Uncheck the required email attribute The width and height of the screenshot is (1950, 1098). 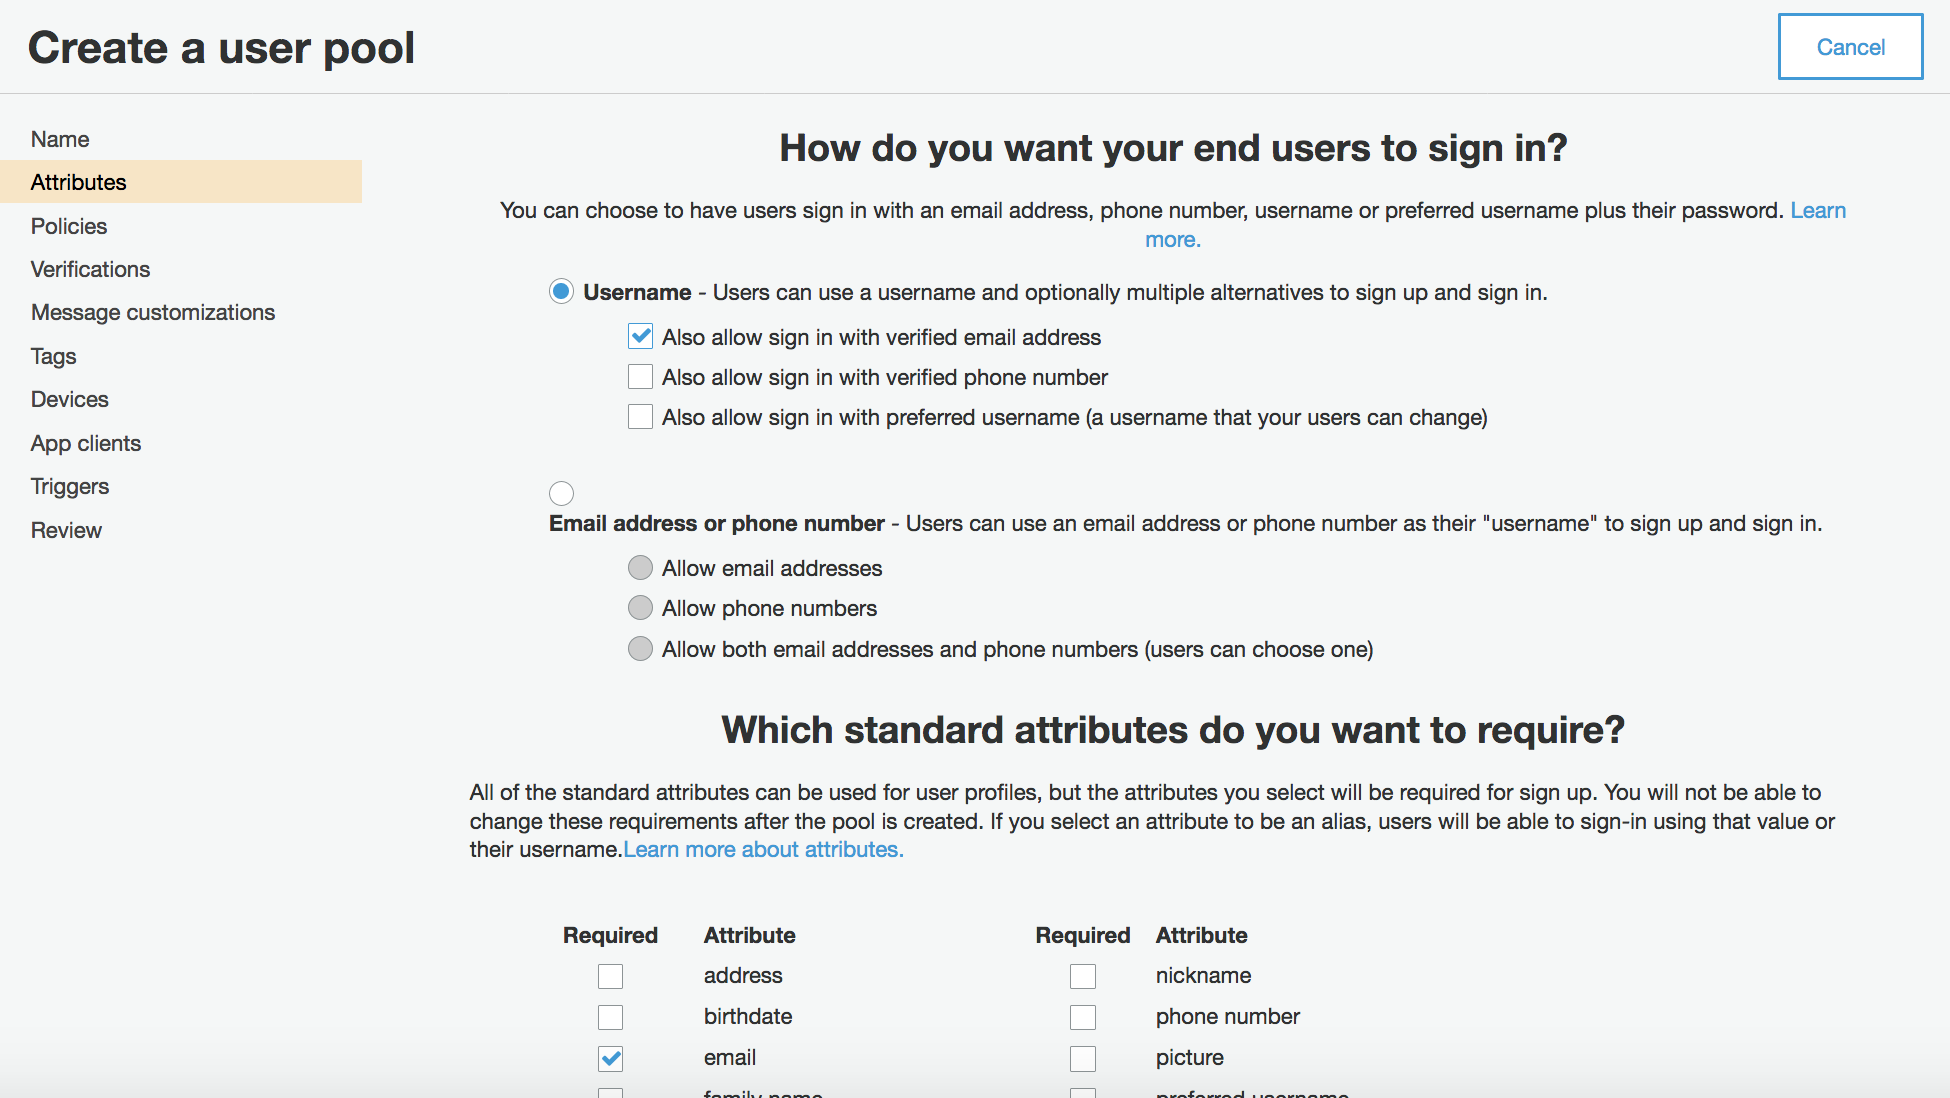point(610,1058)
